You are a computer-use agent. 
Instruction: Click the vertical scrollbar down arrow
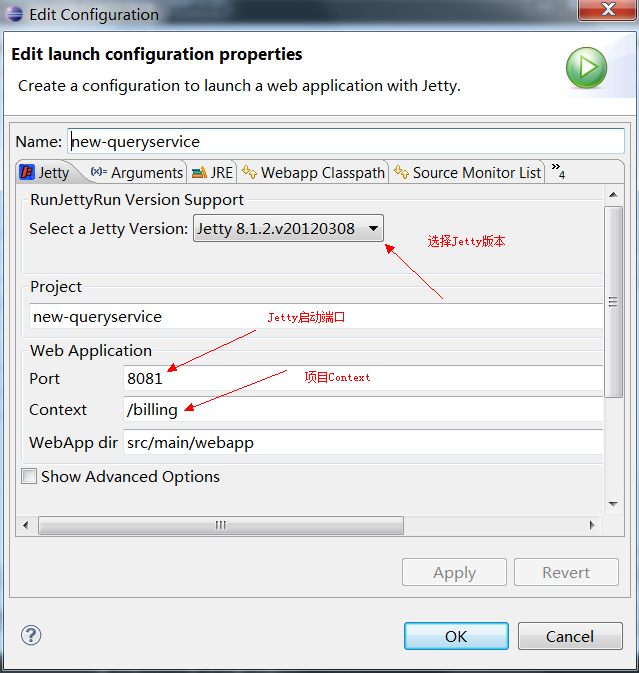pos(613,504)
